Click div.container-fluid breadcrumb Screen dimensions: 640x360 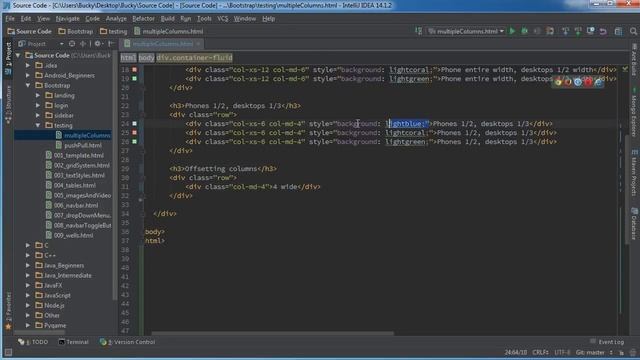click(x=194, y=58)
